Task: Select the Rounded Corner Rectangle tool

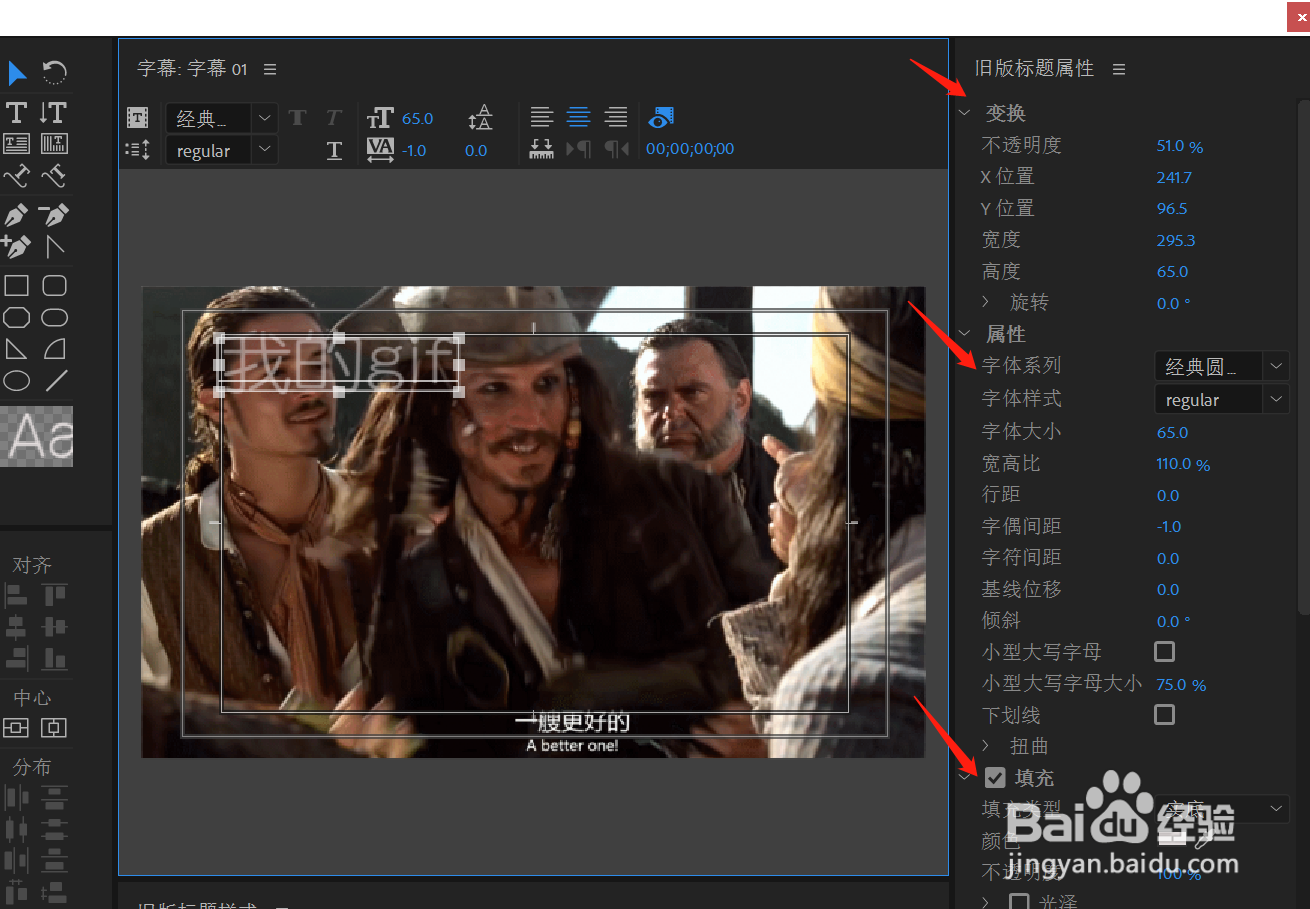Action: pyautogui.click(x=54, y=286)
